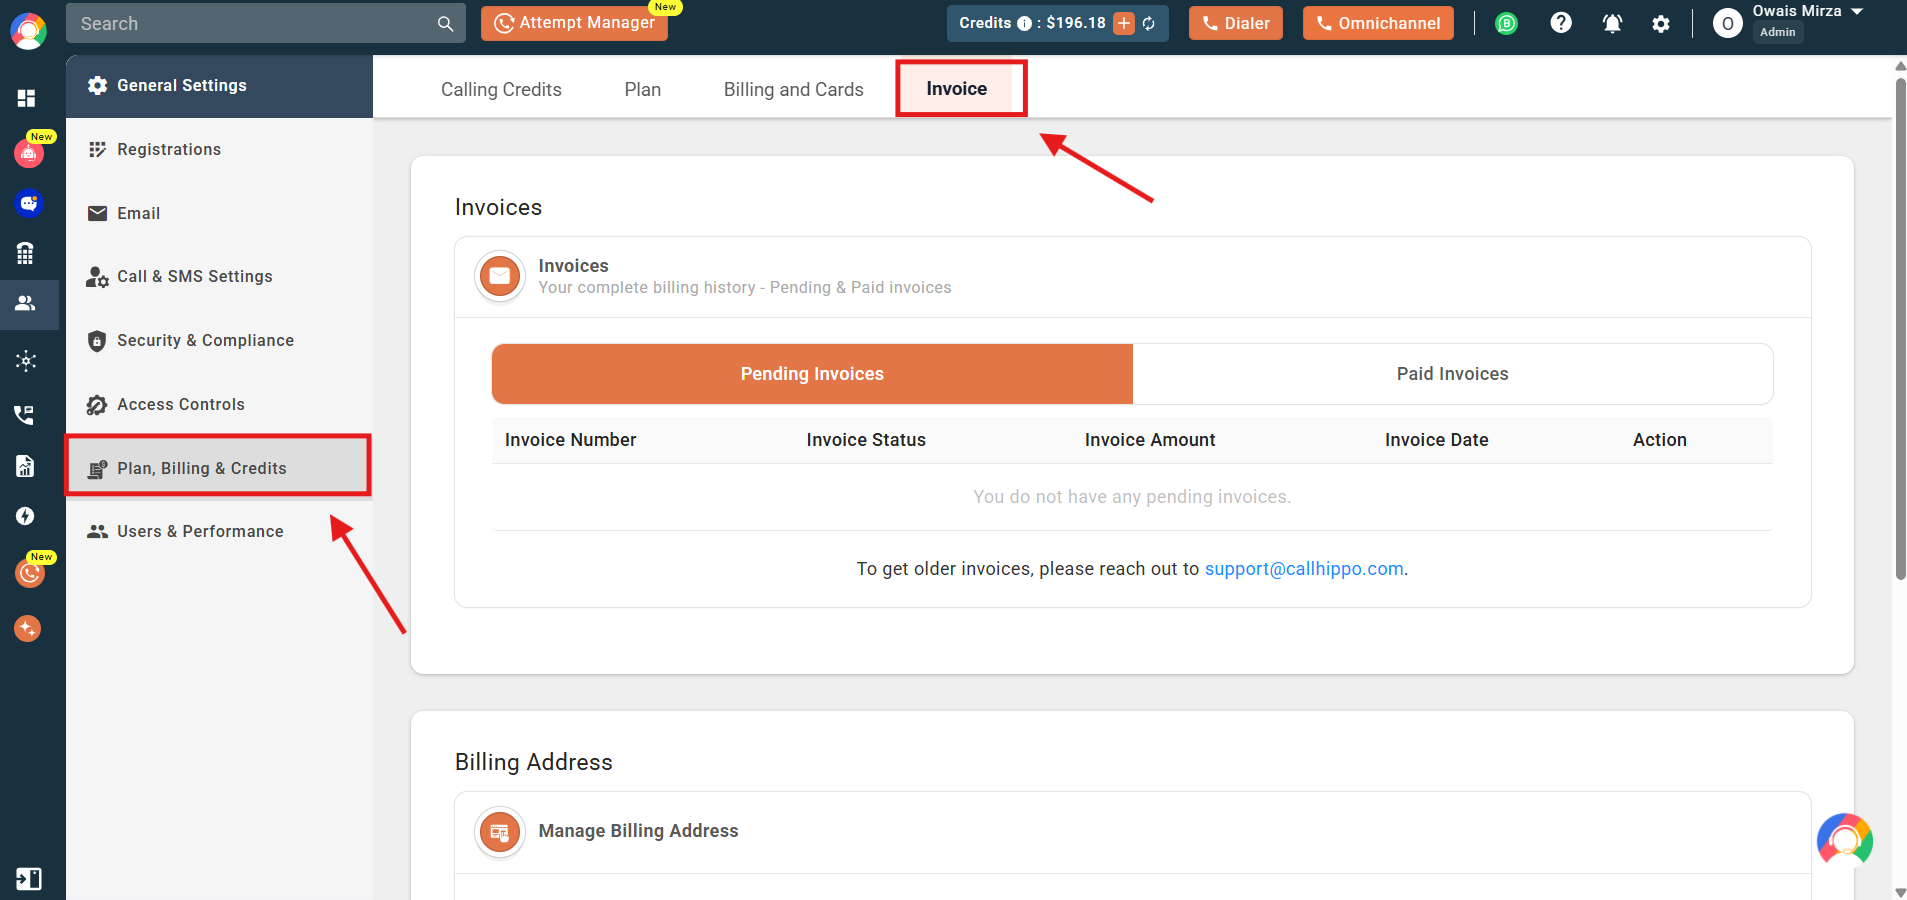Switch to the Billing and Cards tab

click(x=794, y=89)
